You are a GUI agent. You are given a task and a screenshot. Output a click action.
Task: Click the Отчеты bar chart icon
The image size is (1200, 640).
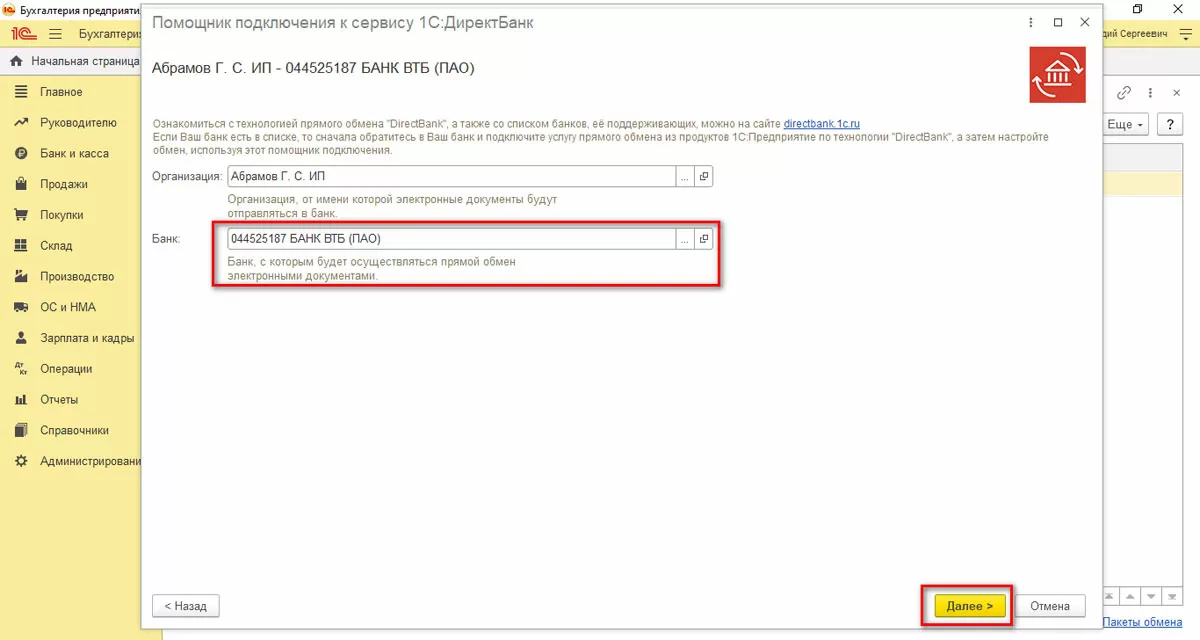20,400
